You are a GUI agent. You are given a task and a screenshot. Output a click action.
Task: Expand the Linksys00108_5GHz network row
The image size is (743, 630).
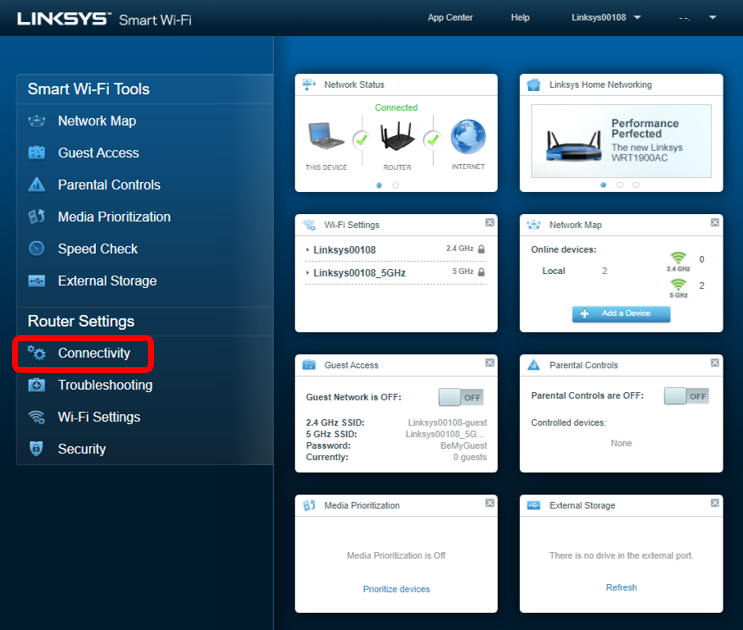(x=396, y=273)
